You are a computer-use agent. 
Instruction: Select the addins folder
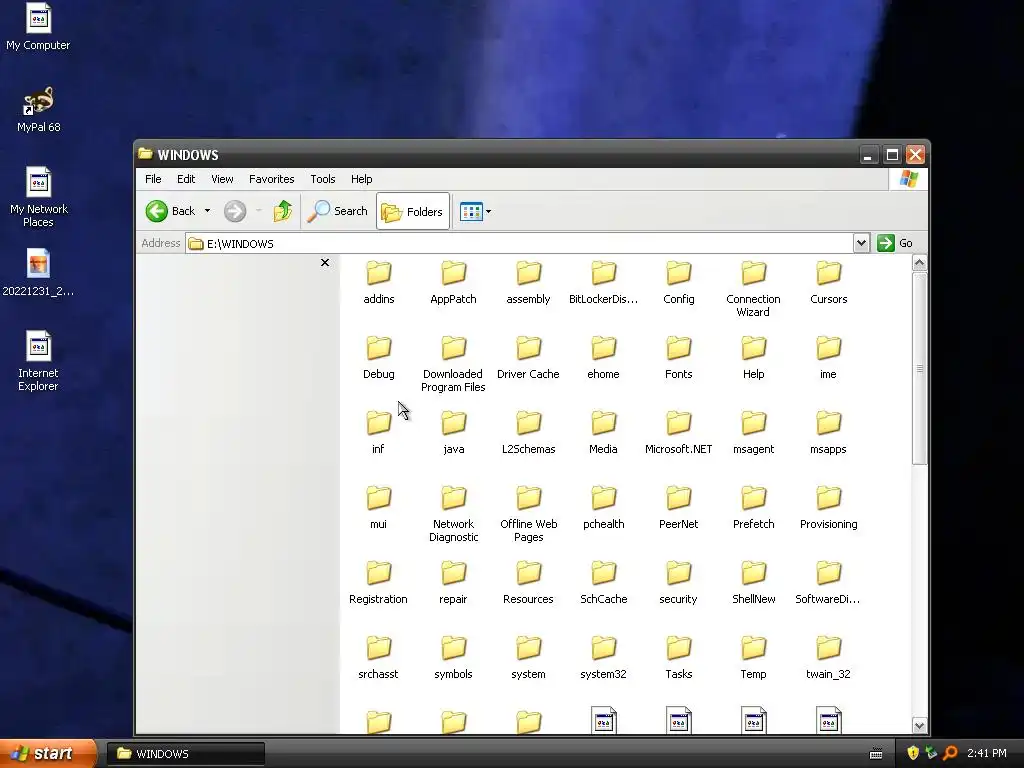point(379,283)
